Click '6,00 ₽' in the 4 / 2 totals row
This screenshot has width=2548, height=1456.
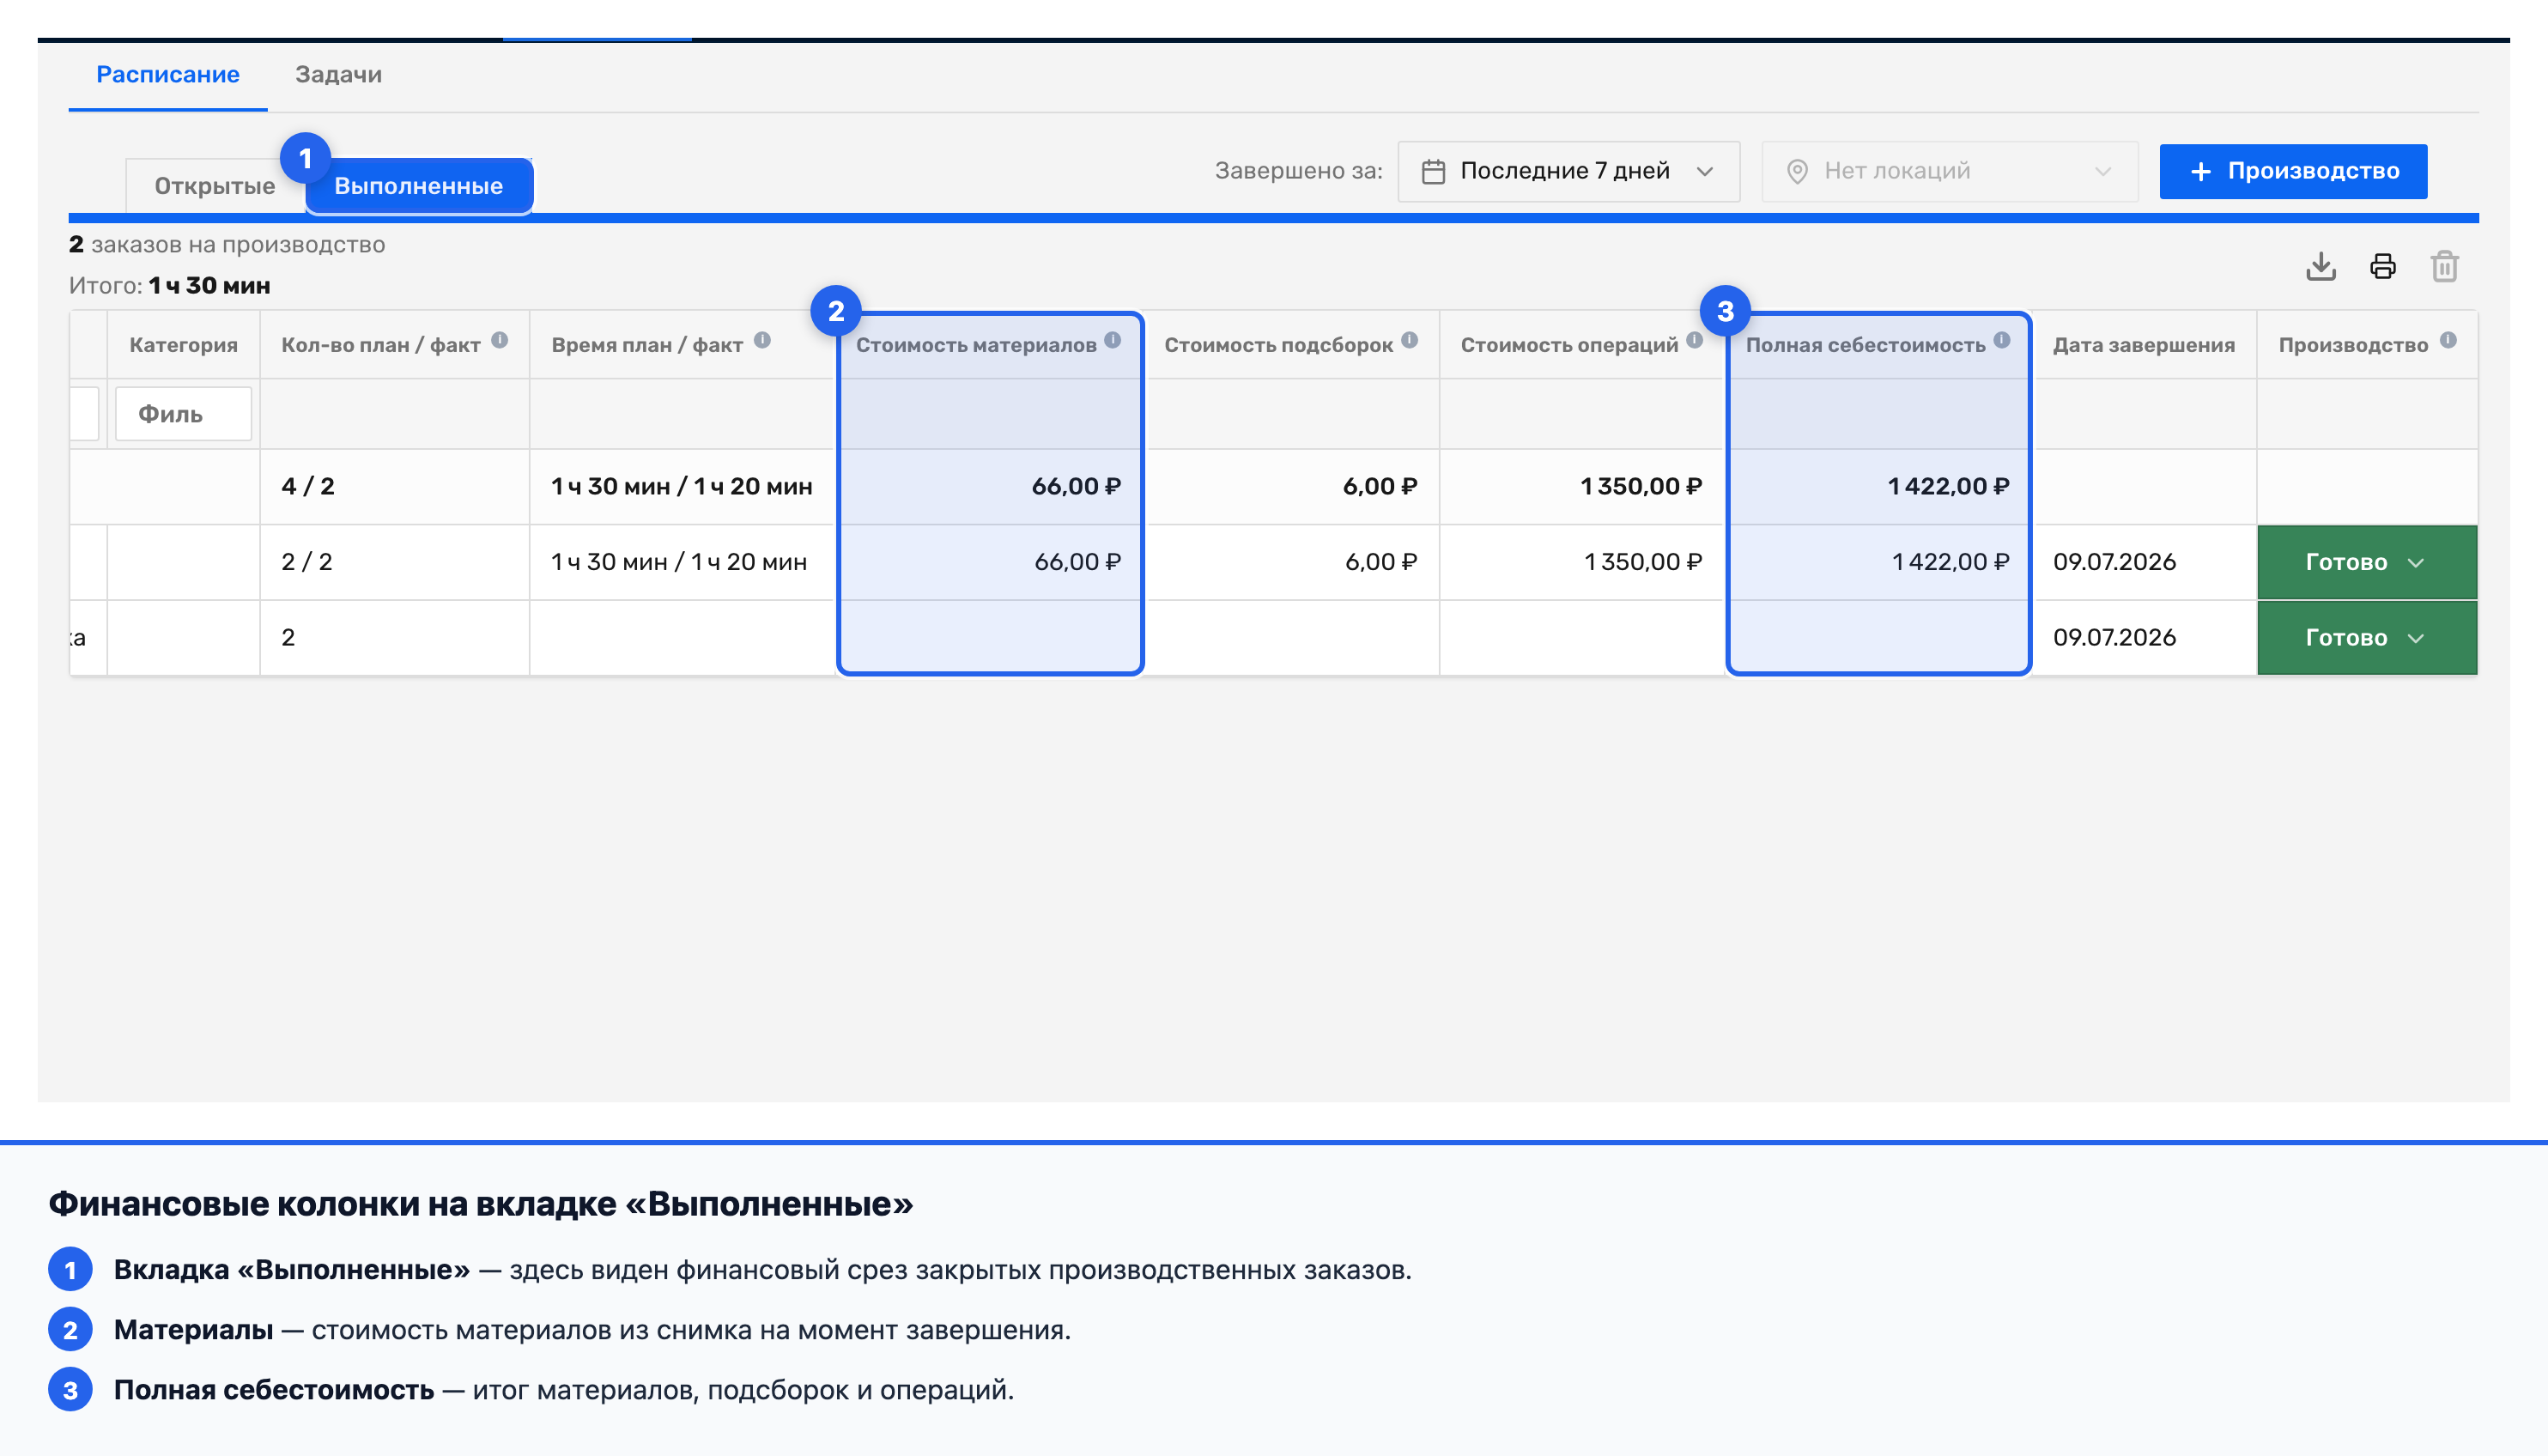(1381, 487)
